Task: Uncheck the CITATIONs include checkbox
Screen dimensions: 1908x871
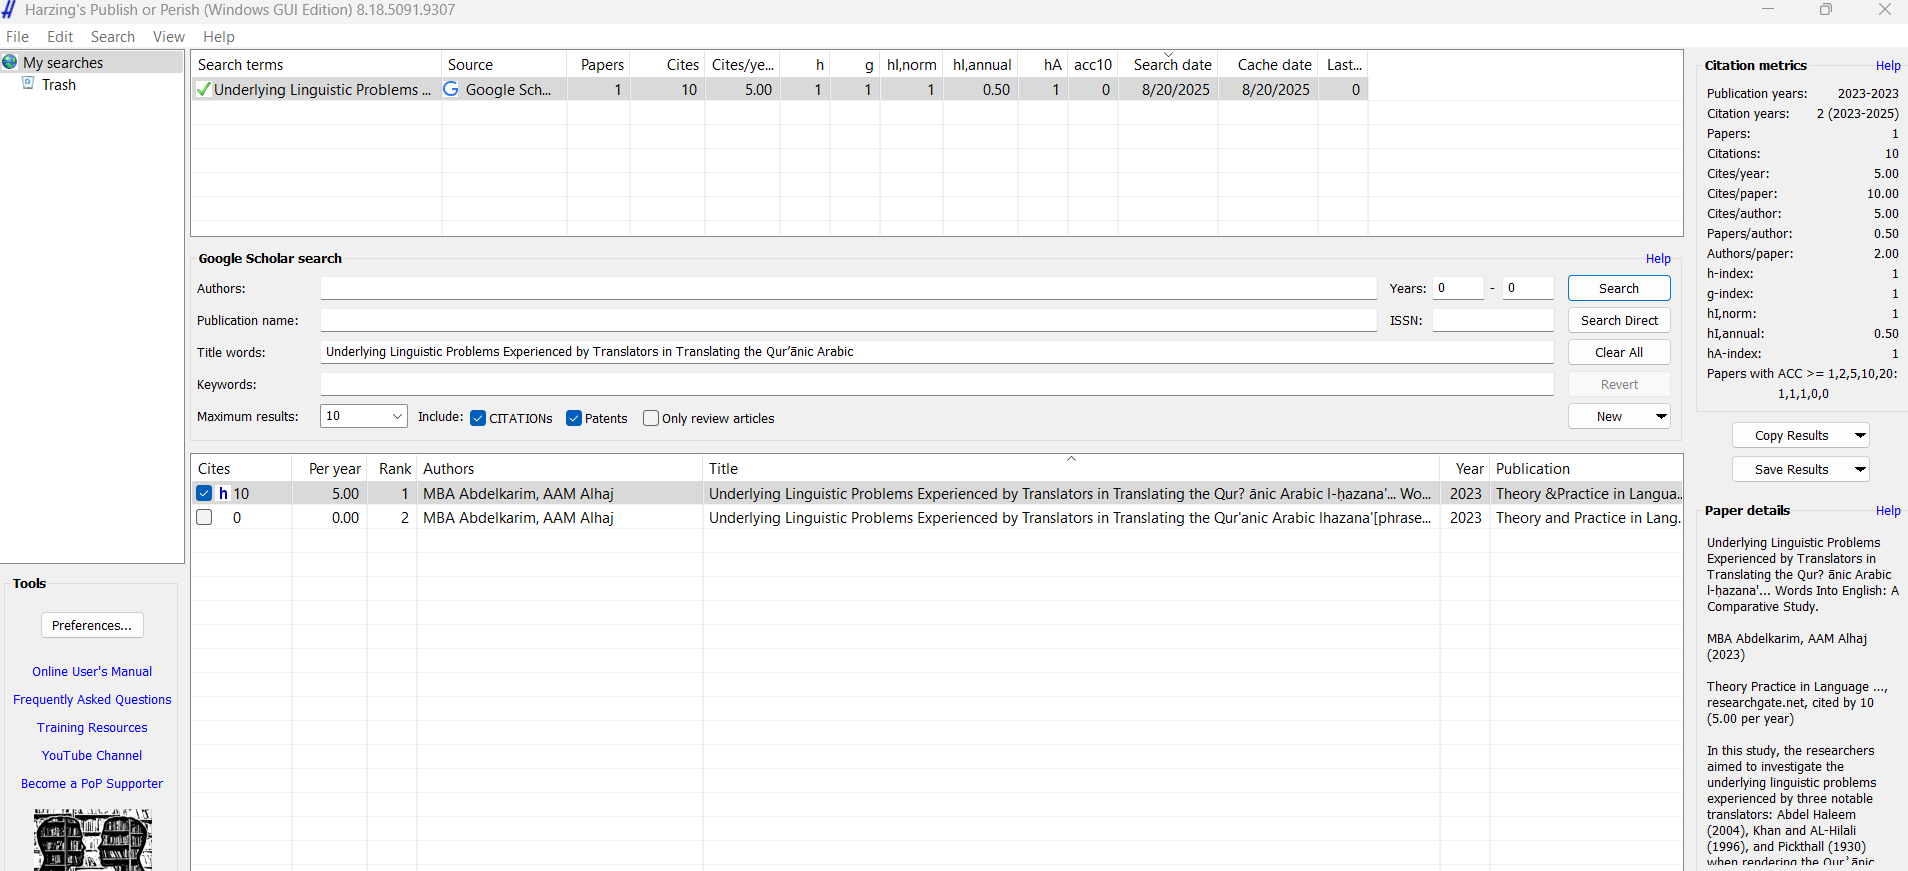Action: pos(478,418)
